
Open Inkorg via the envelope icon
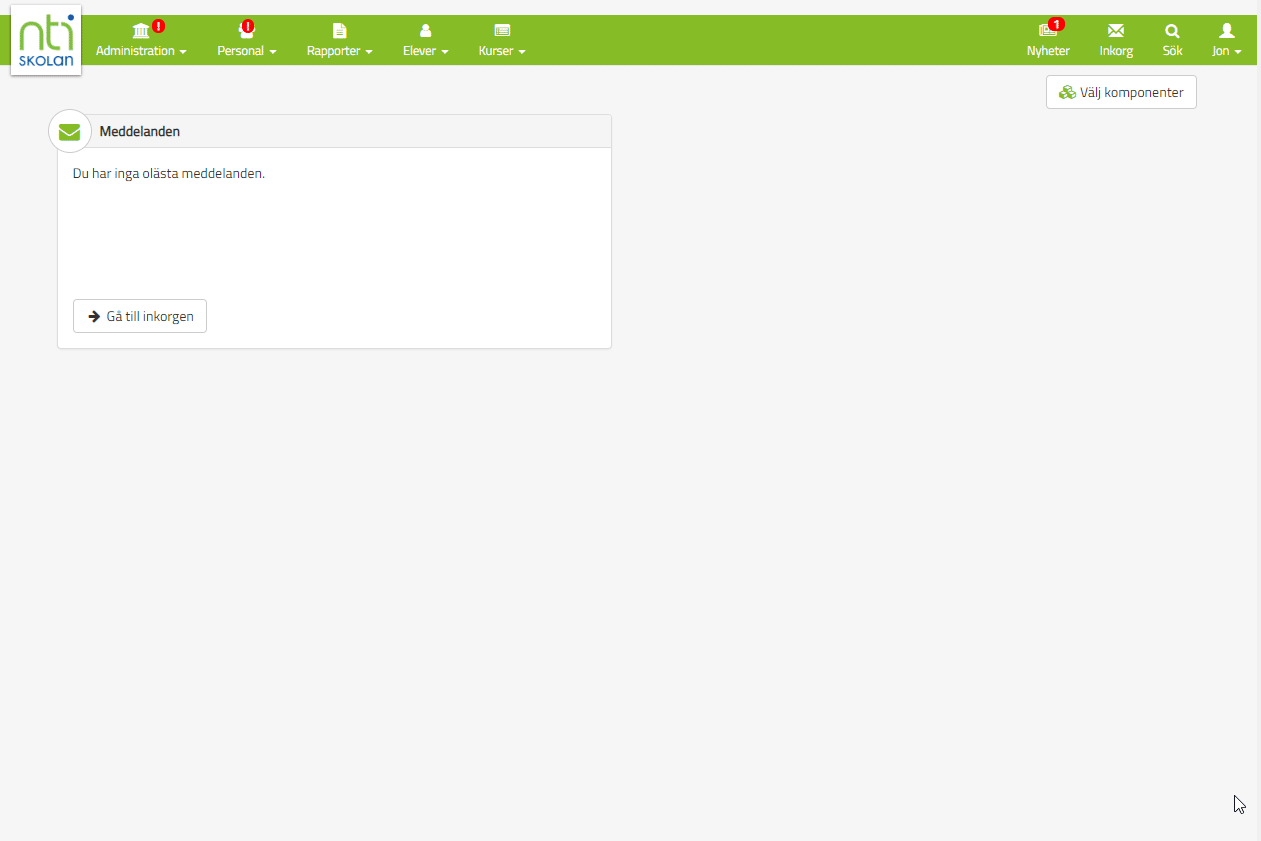(1116, 31)
